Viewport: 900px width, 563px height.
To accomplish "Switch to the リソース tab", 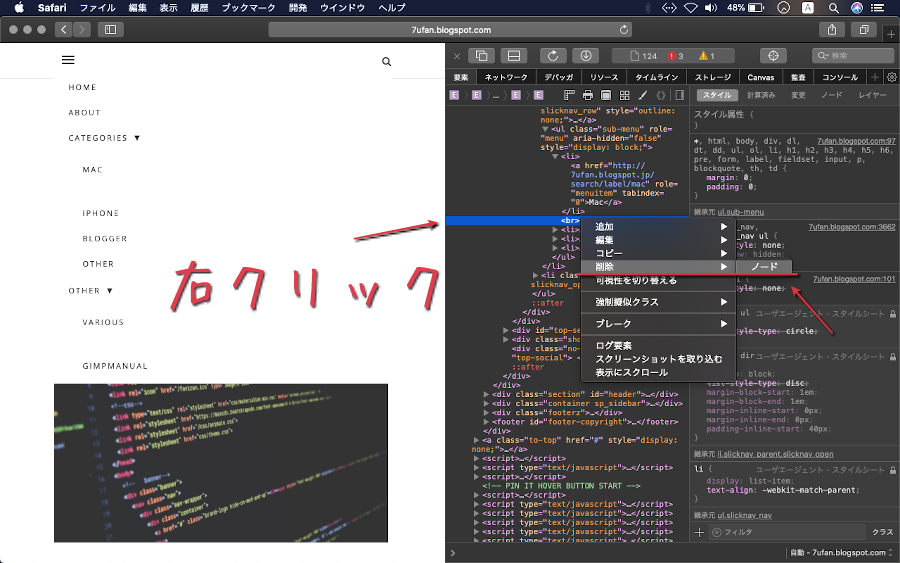I will tap(604, 77).
